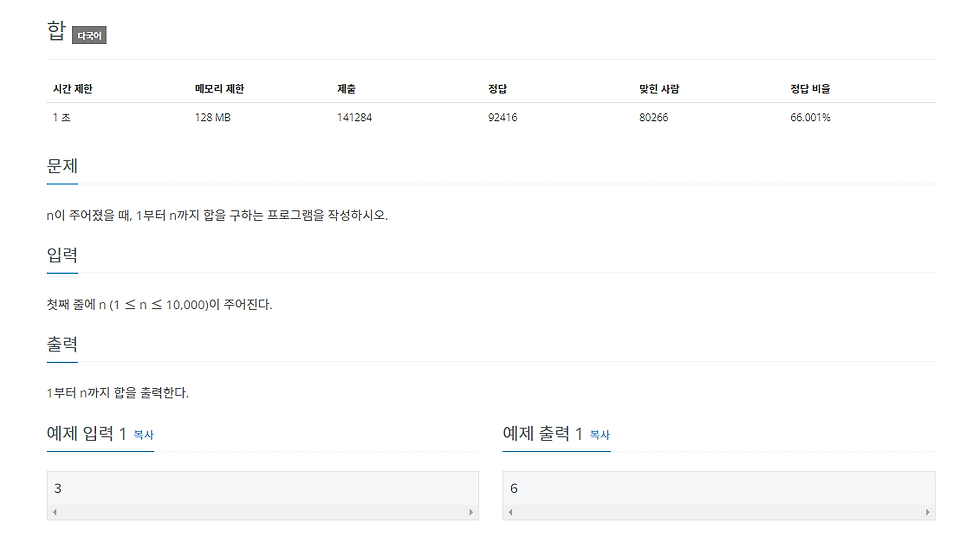Click the output description 1부터 n까지 합을 출력한다
The width and height of the screenshot is (960, 536).
coord(118,393)
